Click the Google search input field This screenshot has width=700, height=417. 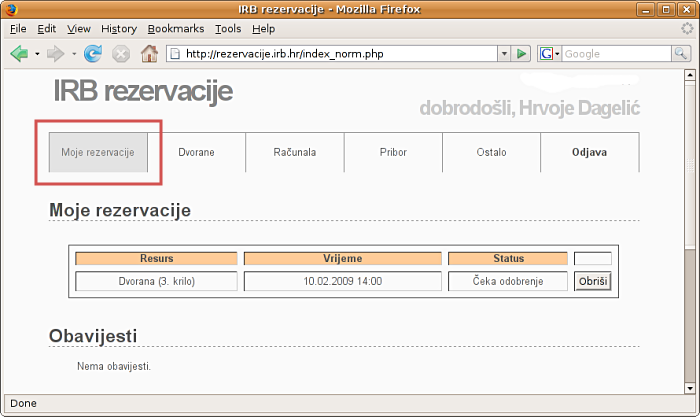pos(615,53)
